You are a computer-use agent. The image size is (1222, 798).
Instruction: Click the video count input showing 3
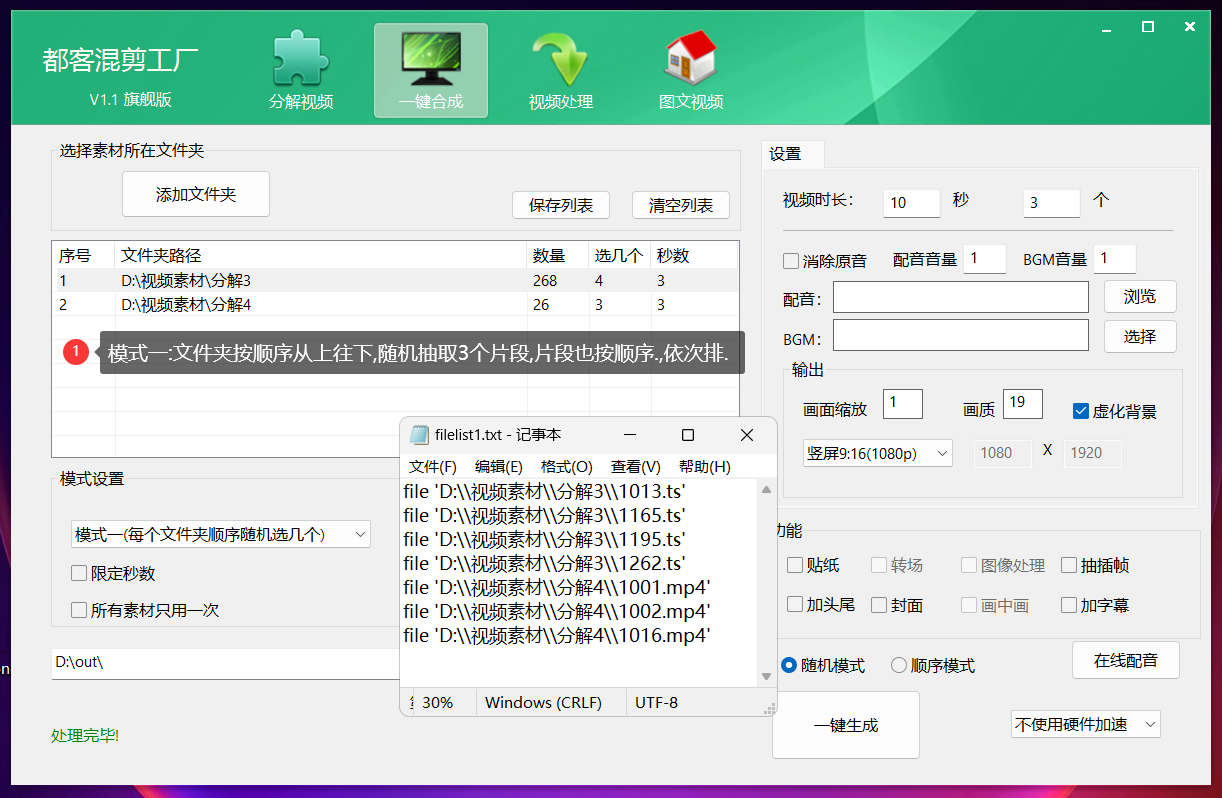click(x=1052, y=203)
